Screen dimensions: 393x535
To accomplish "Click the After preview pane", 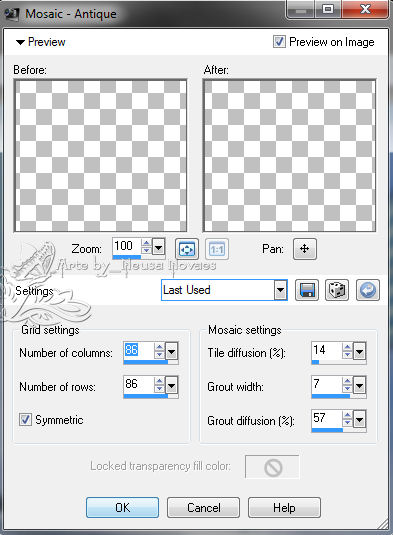I will click(290, 156).
